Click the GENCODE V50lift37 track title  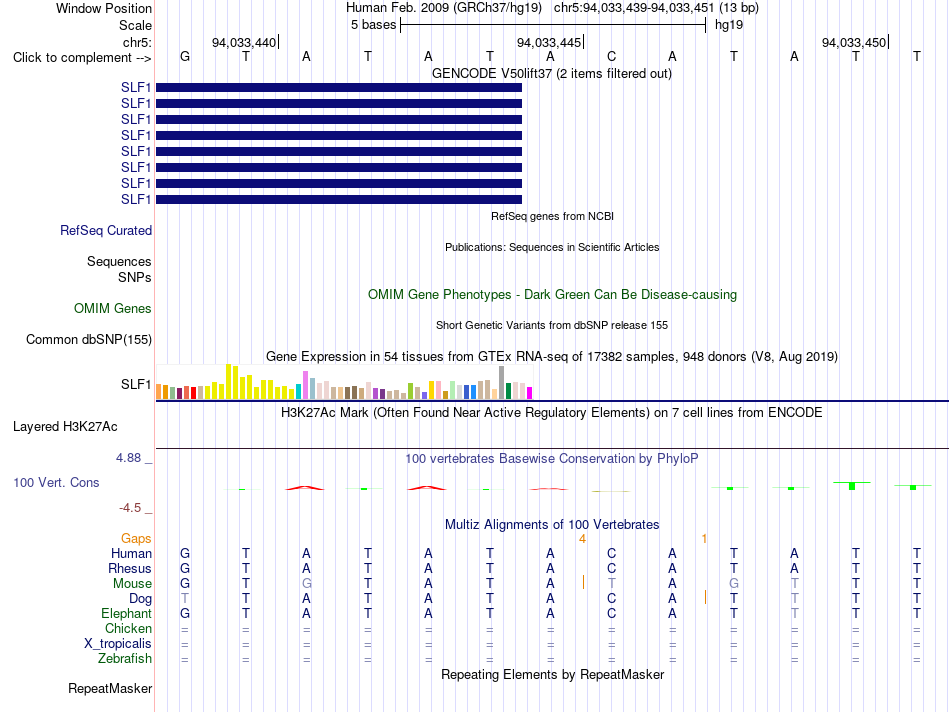point(552,73)
